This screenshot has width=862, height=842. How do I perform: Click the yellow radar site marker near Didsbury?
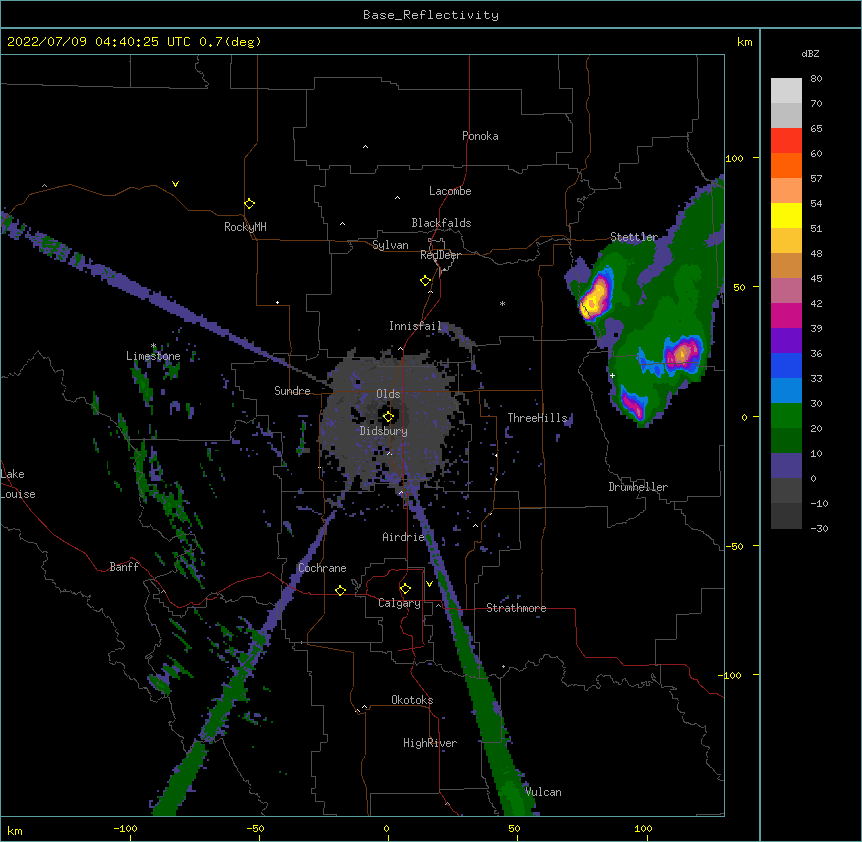tap(388, 416)
